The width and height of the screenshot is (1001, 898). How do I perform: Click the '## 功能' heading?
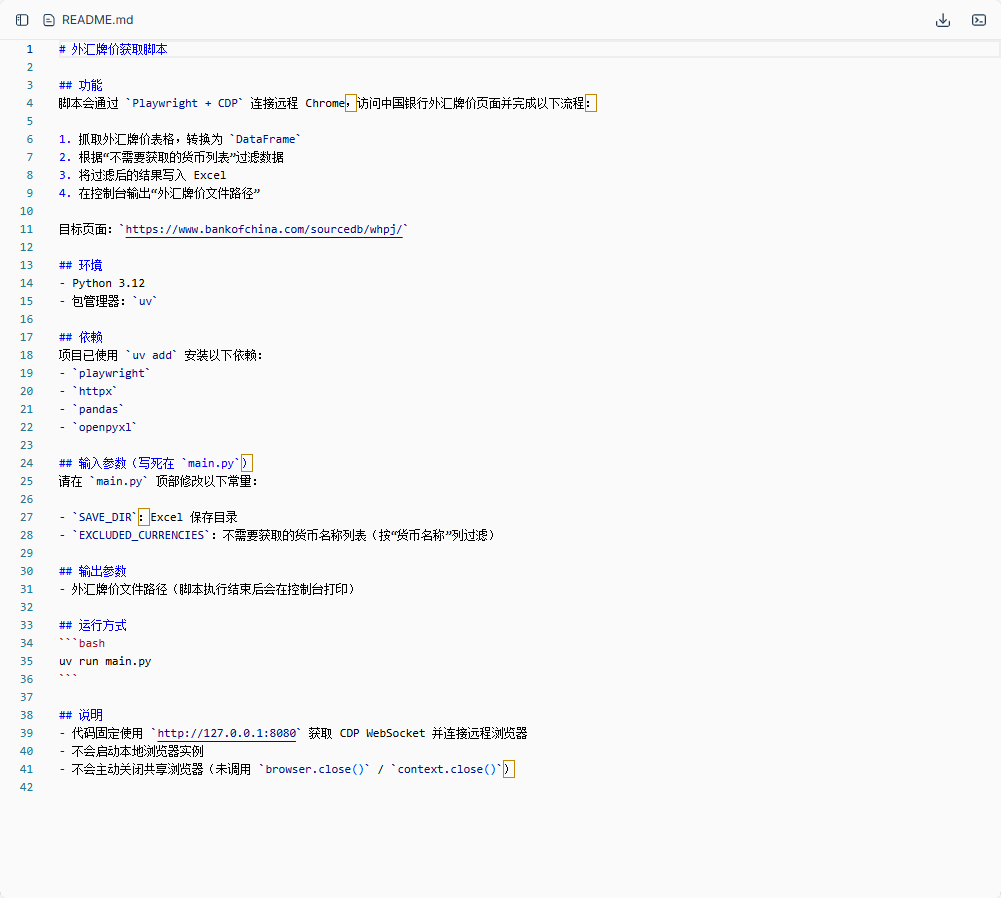point(80,85)
